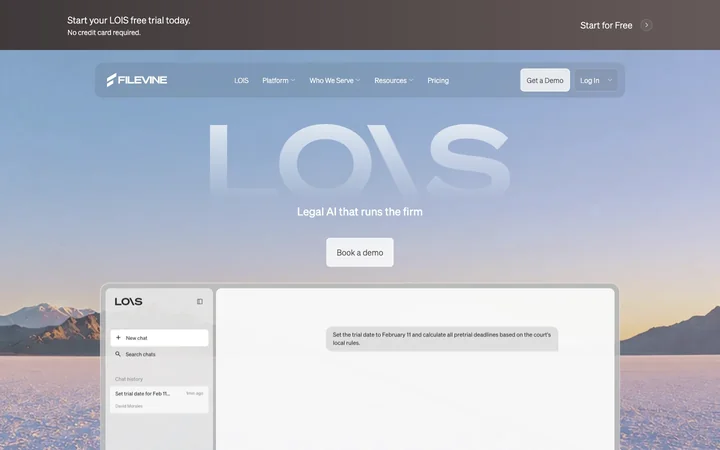Collapse sidebar via LOIS panel icon
This screenshot has height=450, width=720.
[x=200, y=302]
